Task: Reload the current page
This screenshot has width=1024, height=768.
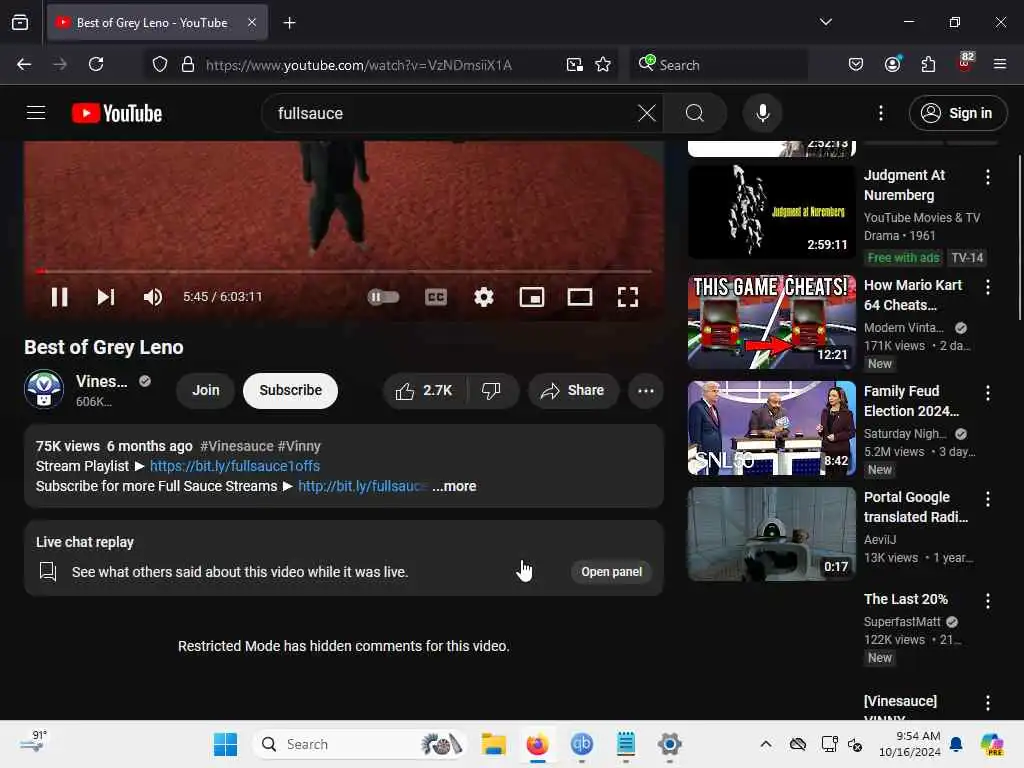Action: pyautogui.click(x=96, y=64)
